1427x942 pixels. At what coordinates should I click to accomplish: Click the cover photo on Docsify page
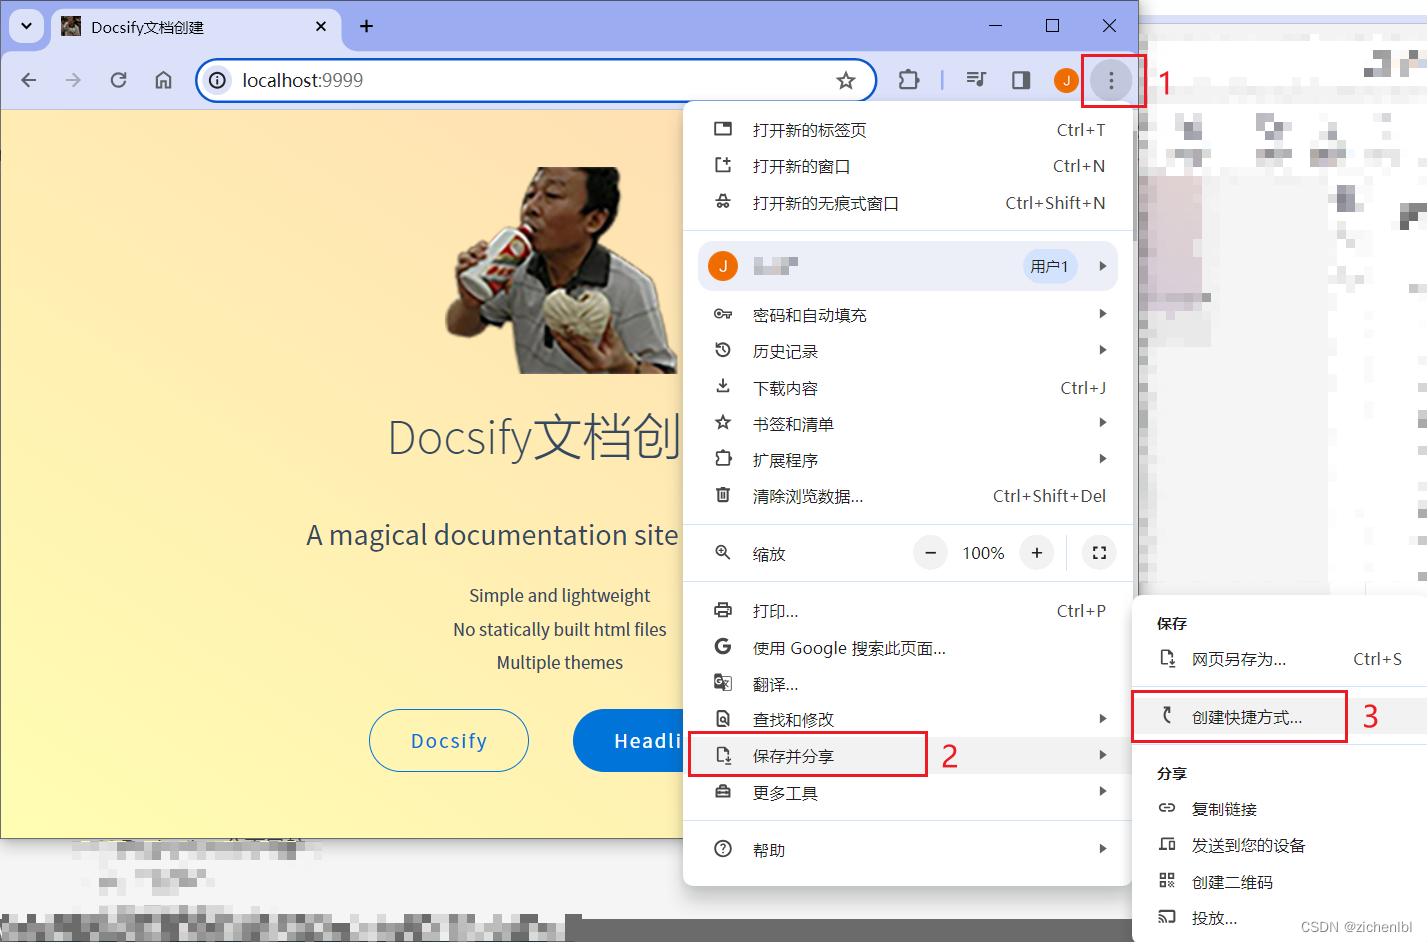click(x=561, y=270)
